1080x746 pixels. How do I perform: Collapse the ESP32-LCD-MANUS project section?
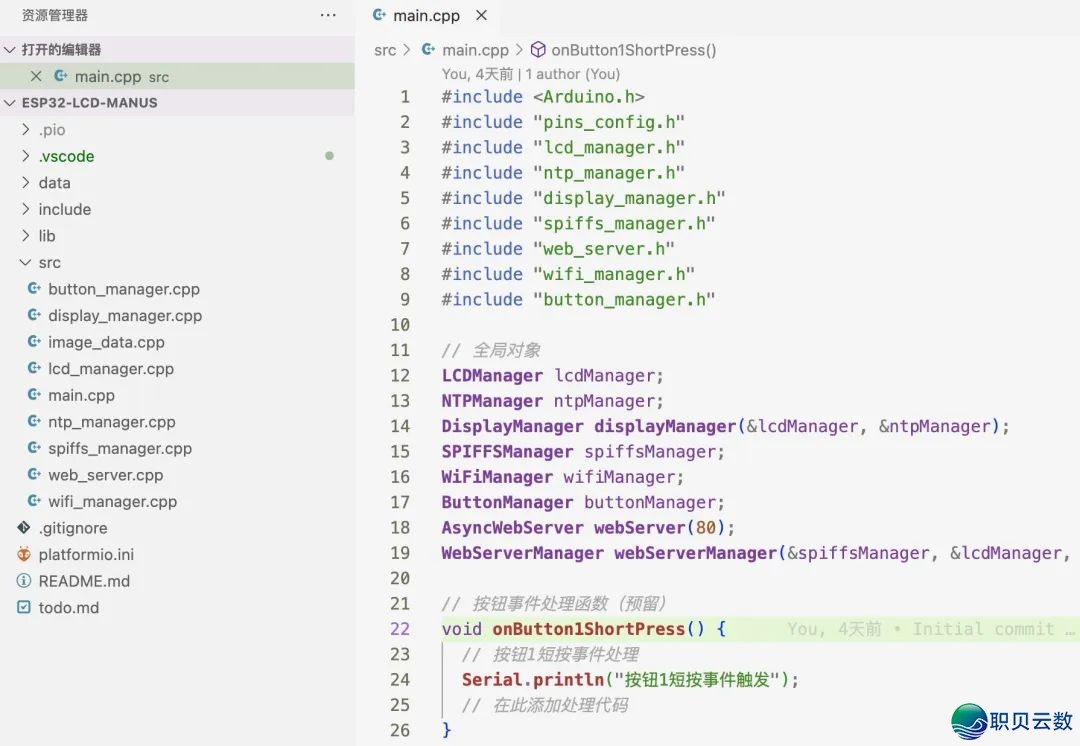pos(10,102)
